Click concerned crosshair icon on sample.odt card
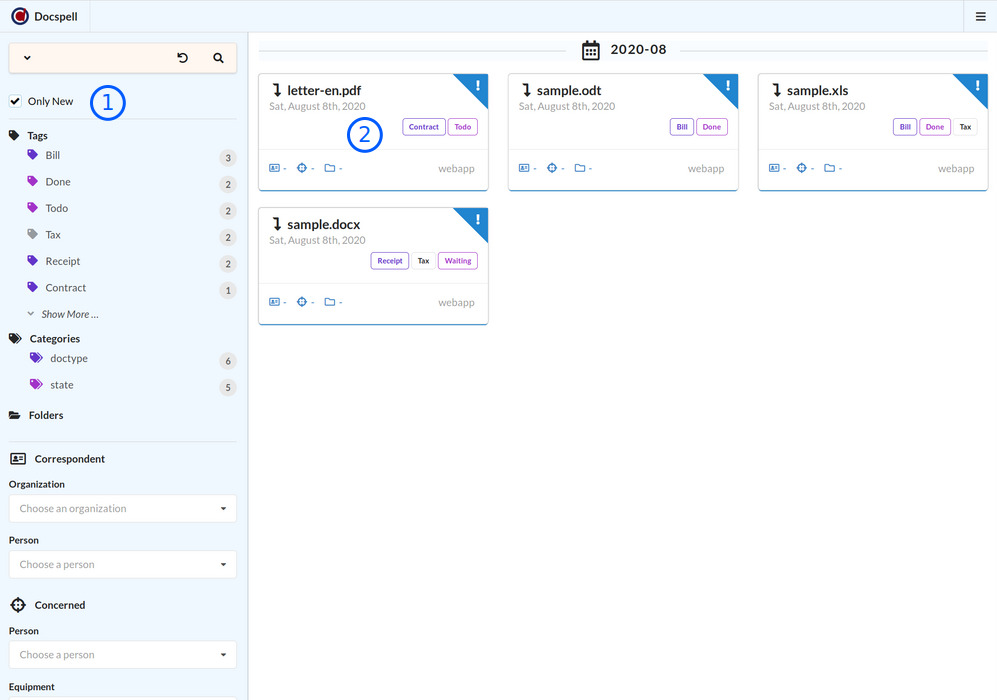 pyautogui.click(x=551, y=168)
